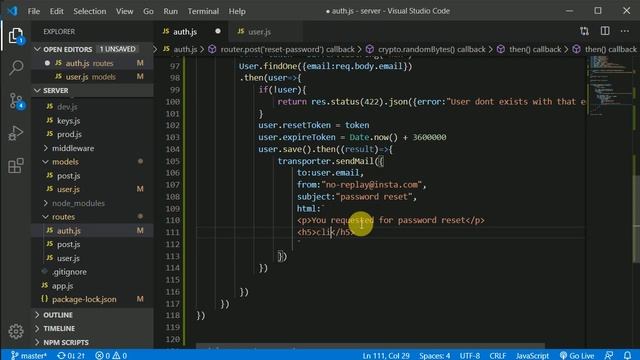Open the Manage settings gear
This screenshot has height=360, width=640.
[x=16, y=331]
